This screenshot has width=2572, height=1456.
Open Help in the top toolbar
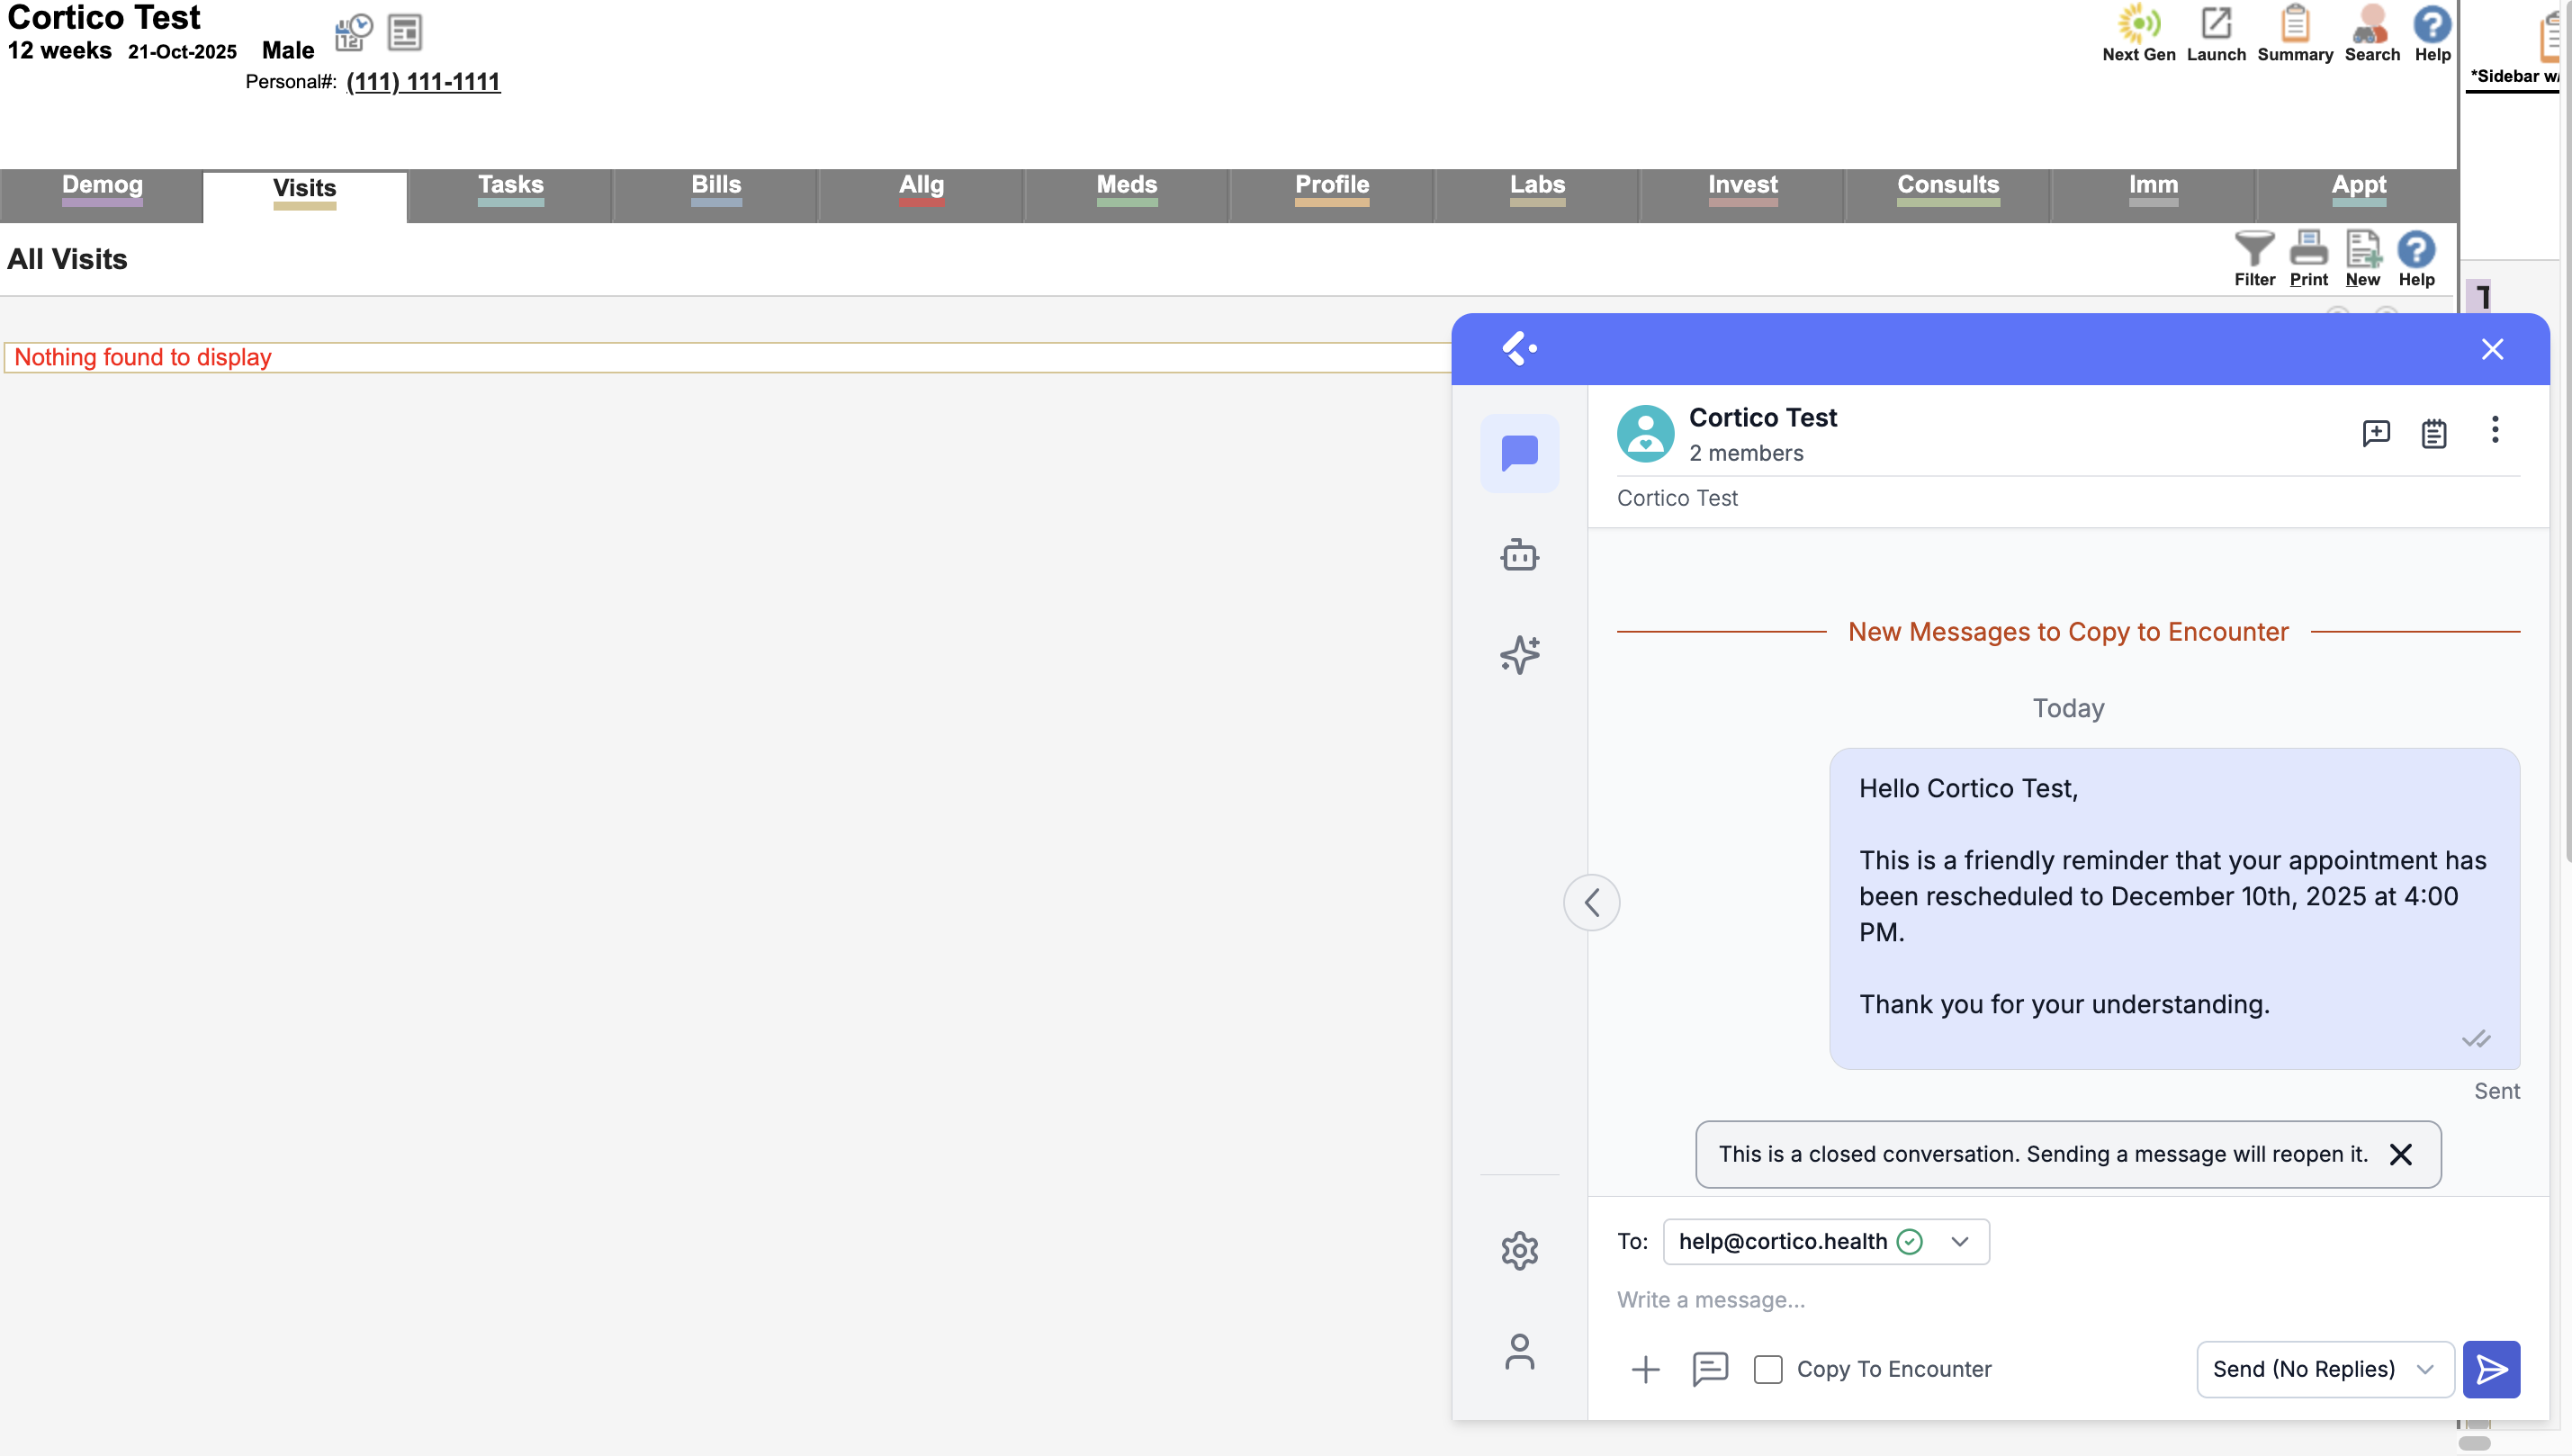2432,33
